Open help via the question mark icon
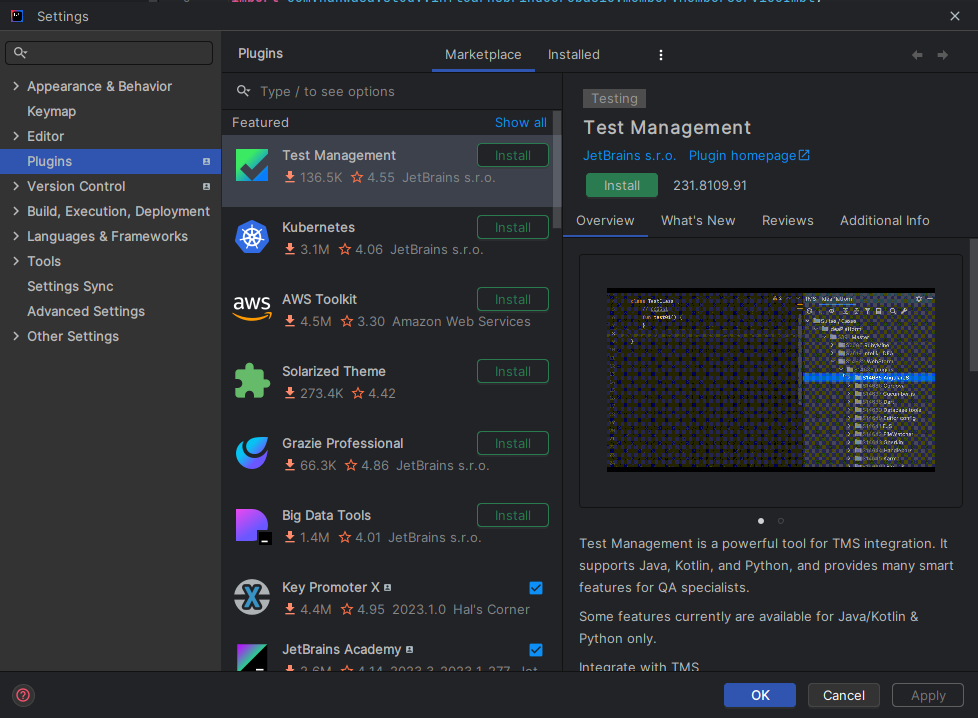This screenshot has height=718, width=978. click(x=23, y=695)
